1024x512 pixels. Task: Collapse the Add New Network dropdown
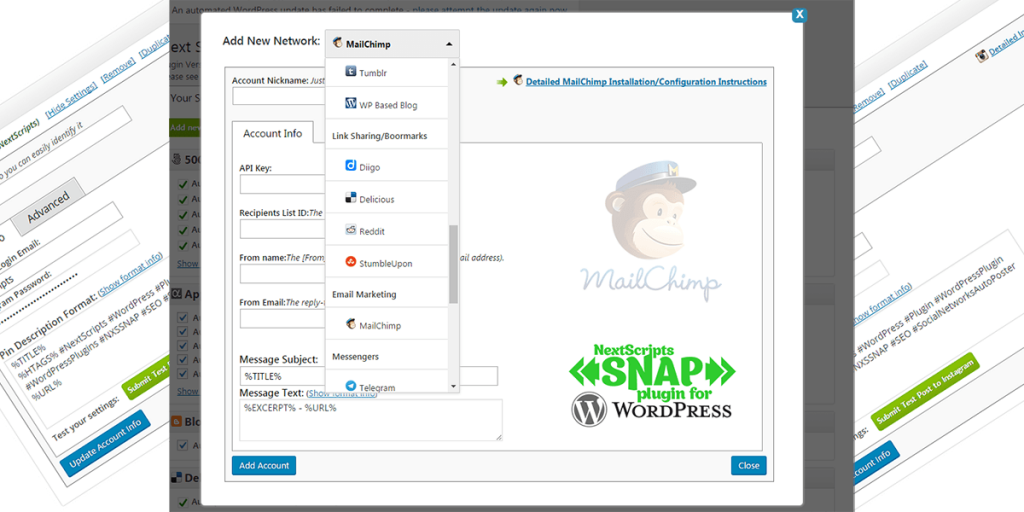(392, 44)
